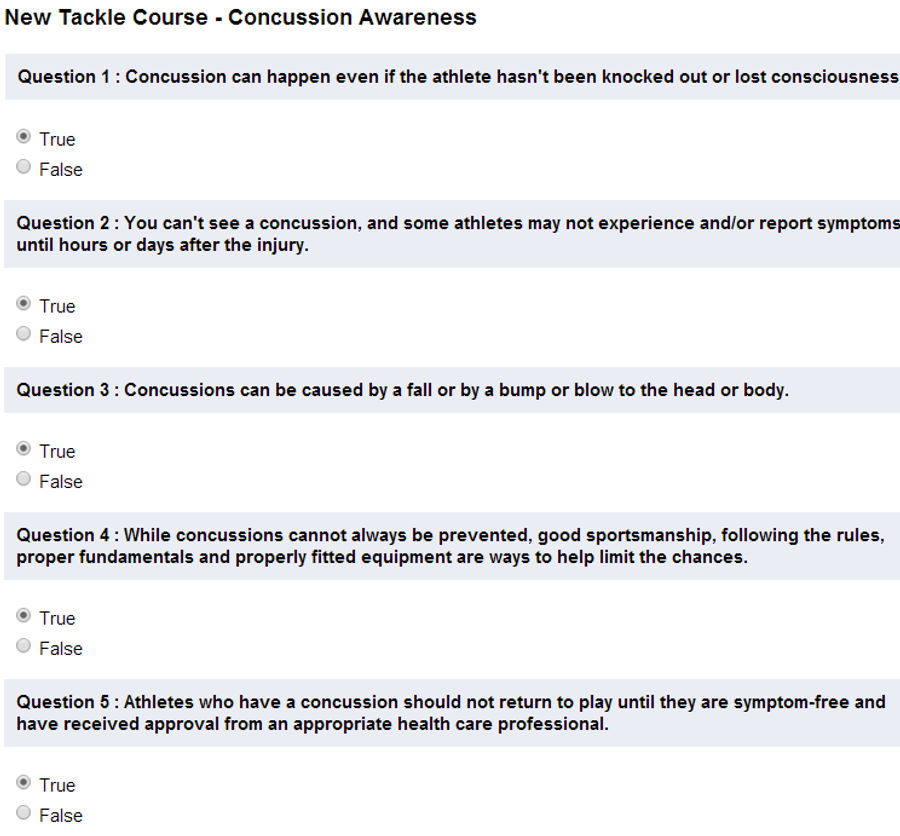Click Question 3 header about fall or bump
Viewport: 900px width, 836px height.
[x=452, y=390]
